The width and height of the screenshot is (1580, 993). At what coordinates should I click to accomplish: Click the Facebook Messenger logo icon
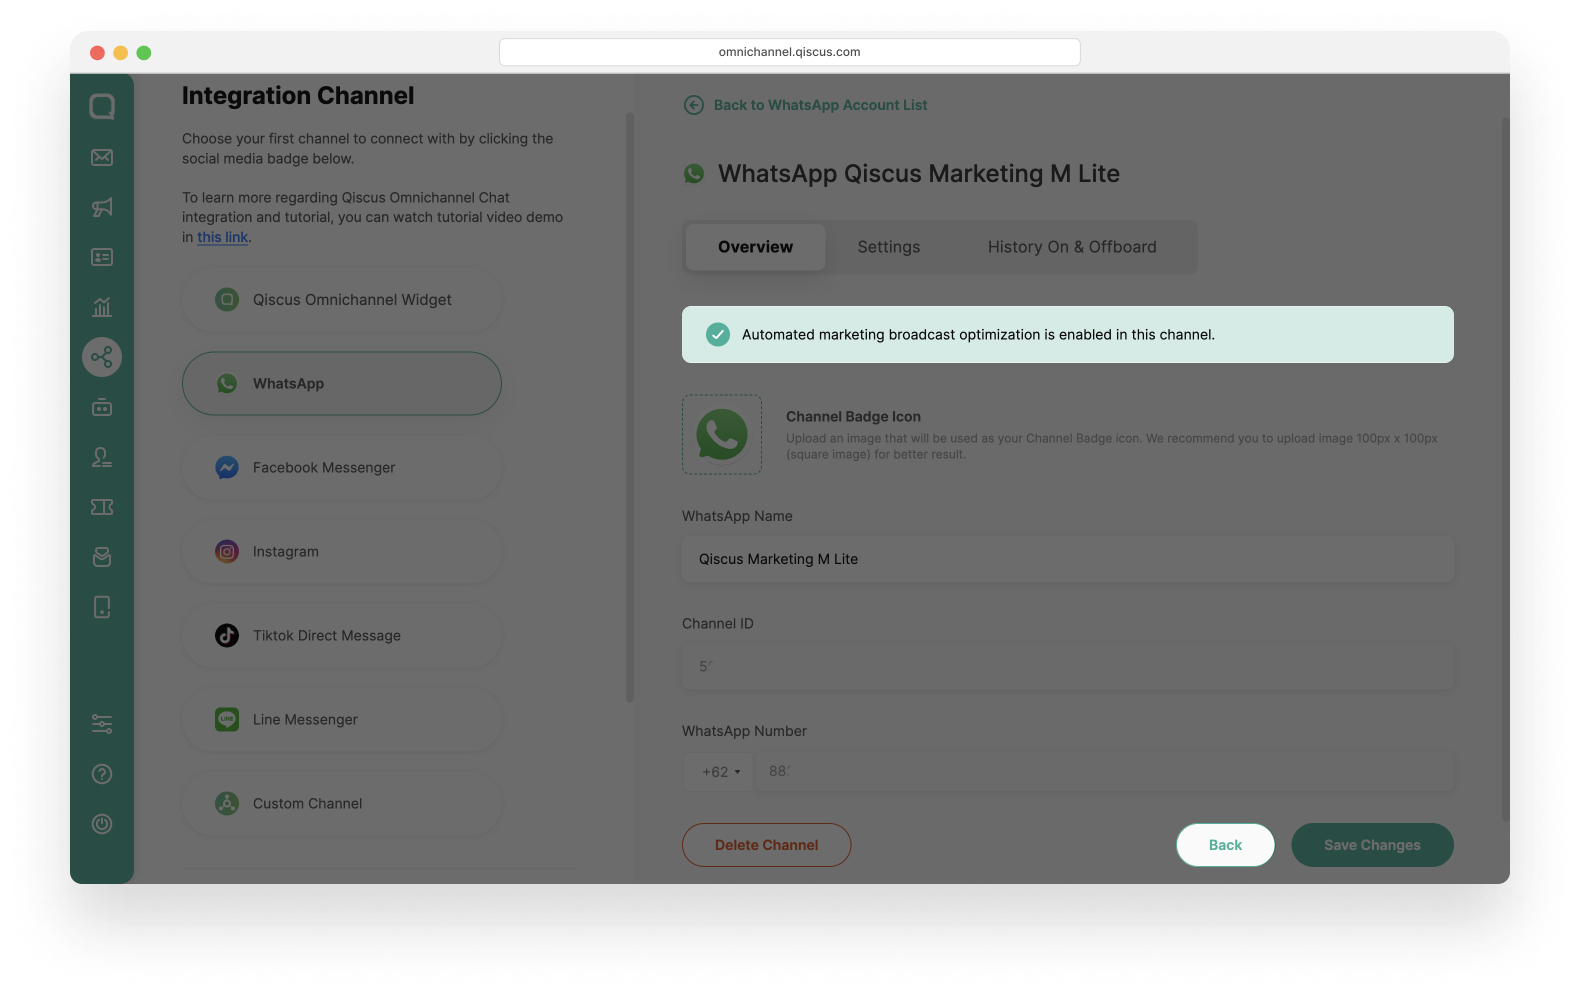[227, 467]
